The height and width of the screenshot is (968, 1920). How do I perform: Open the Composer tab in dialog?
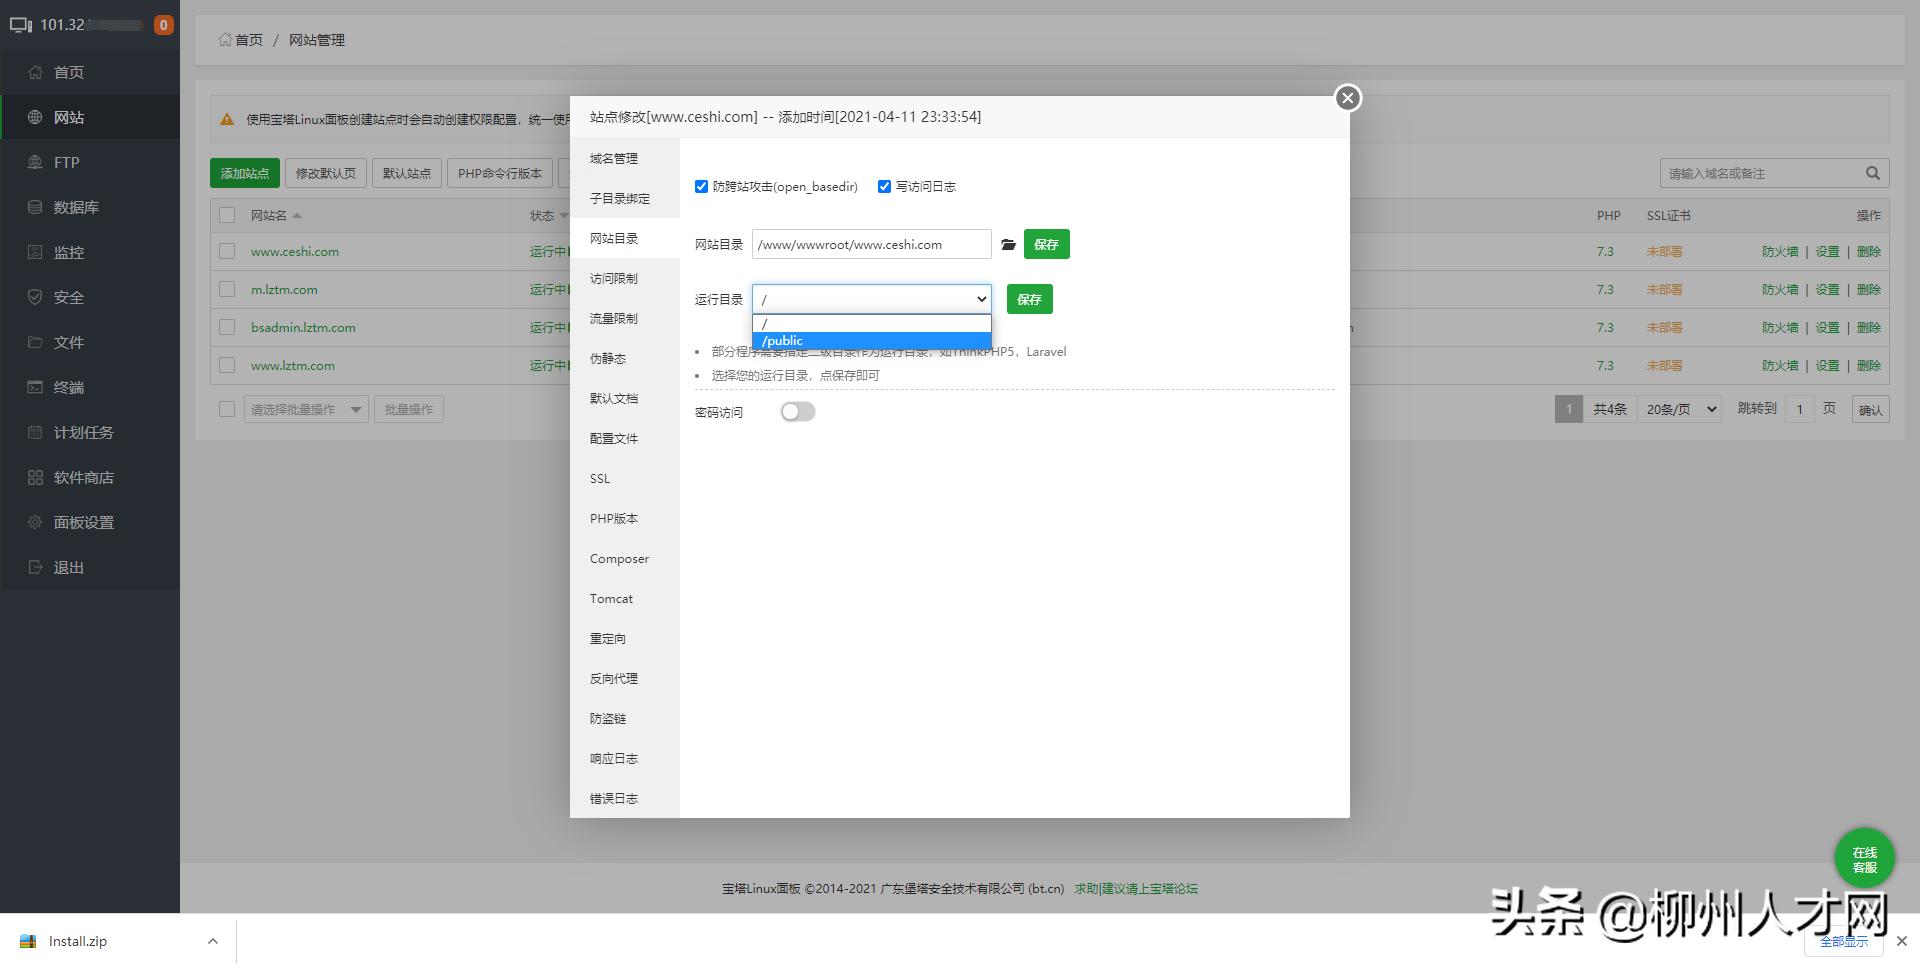619,559
